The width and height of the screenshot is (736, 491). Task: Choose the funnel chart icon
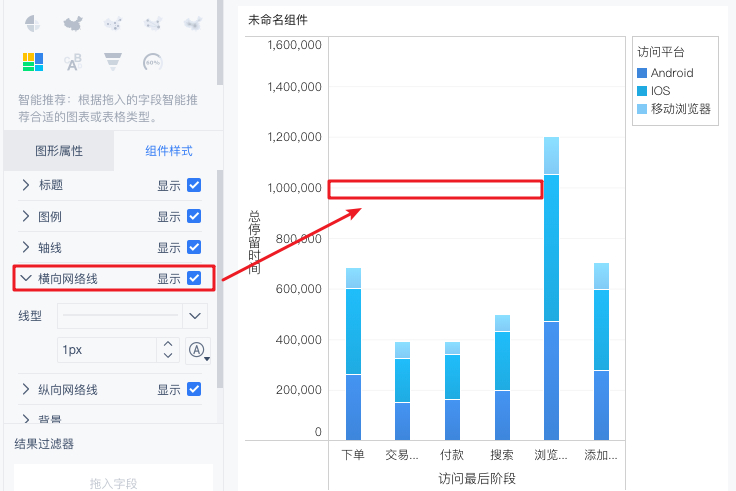[113, 62]
